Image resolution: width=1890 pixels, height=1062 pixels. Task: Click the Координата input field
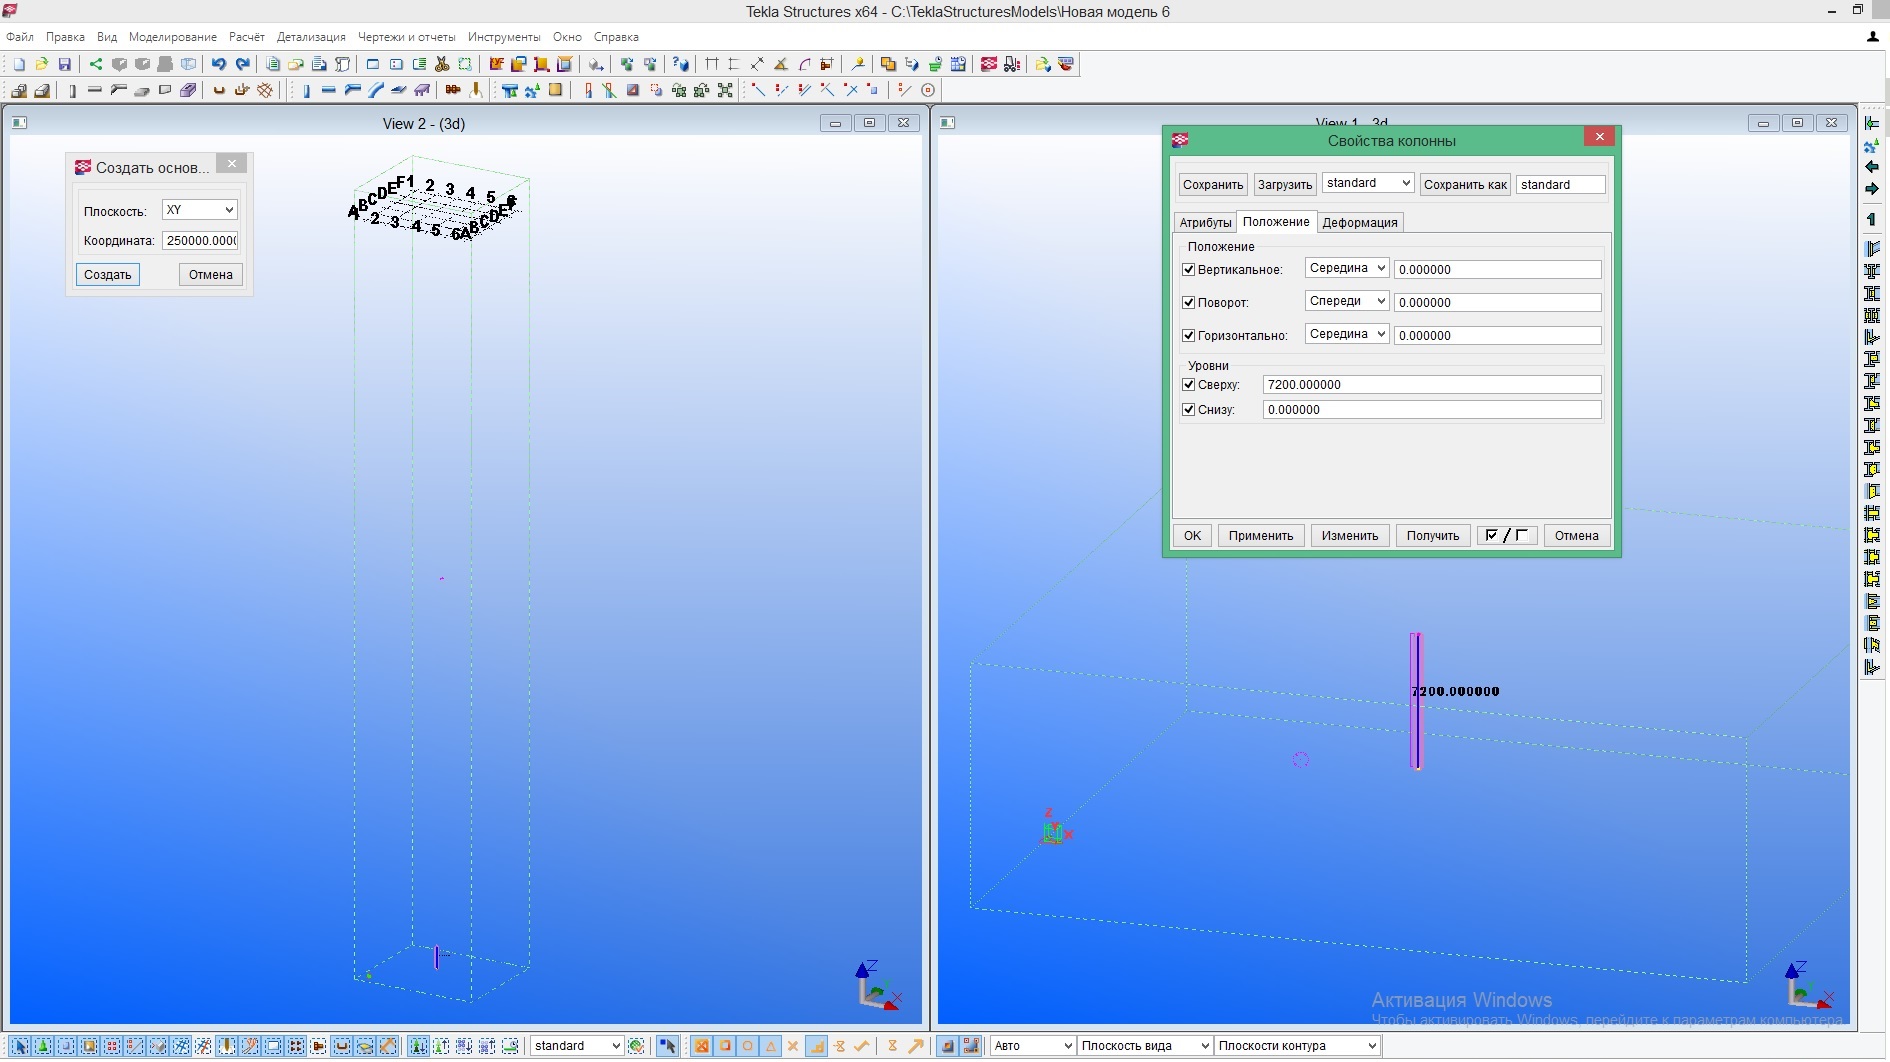pos(201,240)
